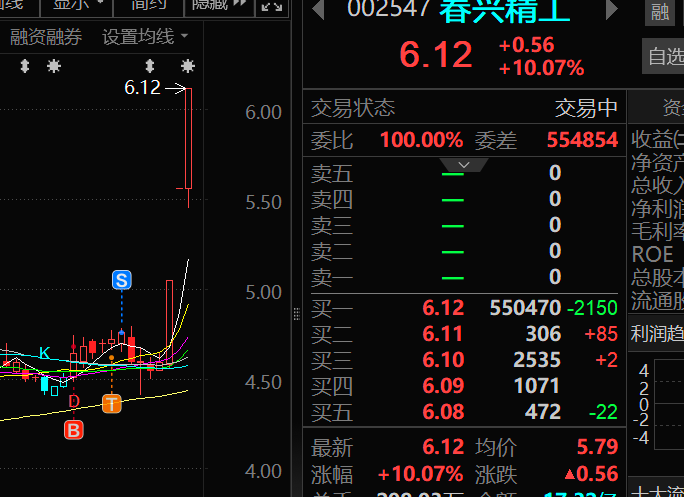
Task: Collapse order book with chevron handle
Action: 464,165
